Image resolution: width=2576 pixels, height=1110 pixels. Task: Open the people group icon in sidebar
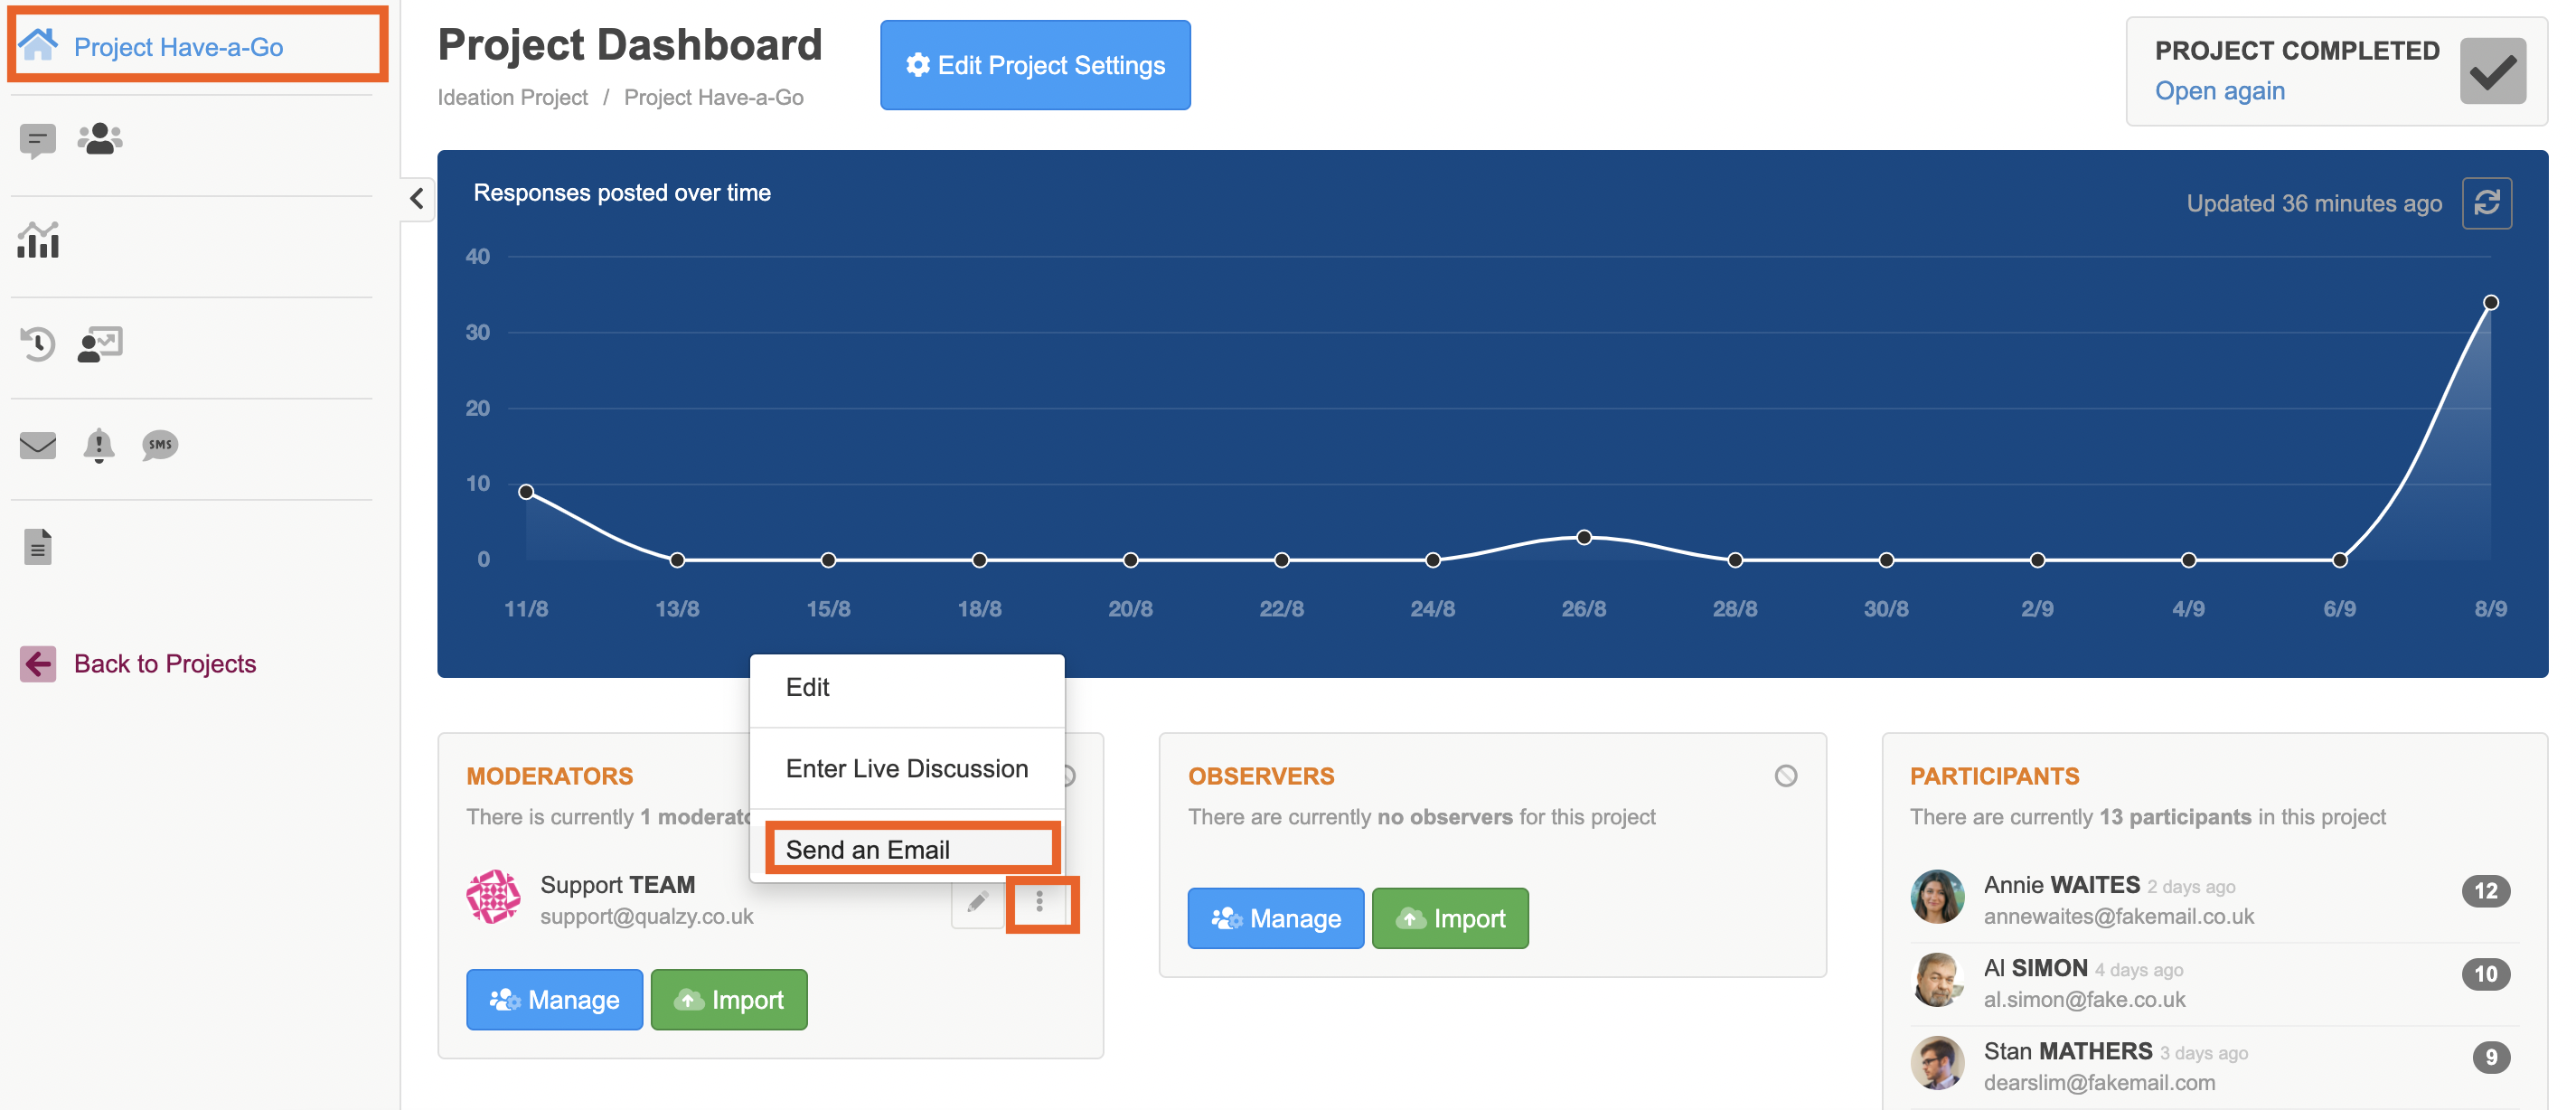pyautogui.click(x=100, y=139)
